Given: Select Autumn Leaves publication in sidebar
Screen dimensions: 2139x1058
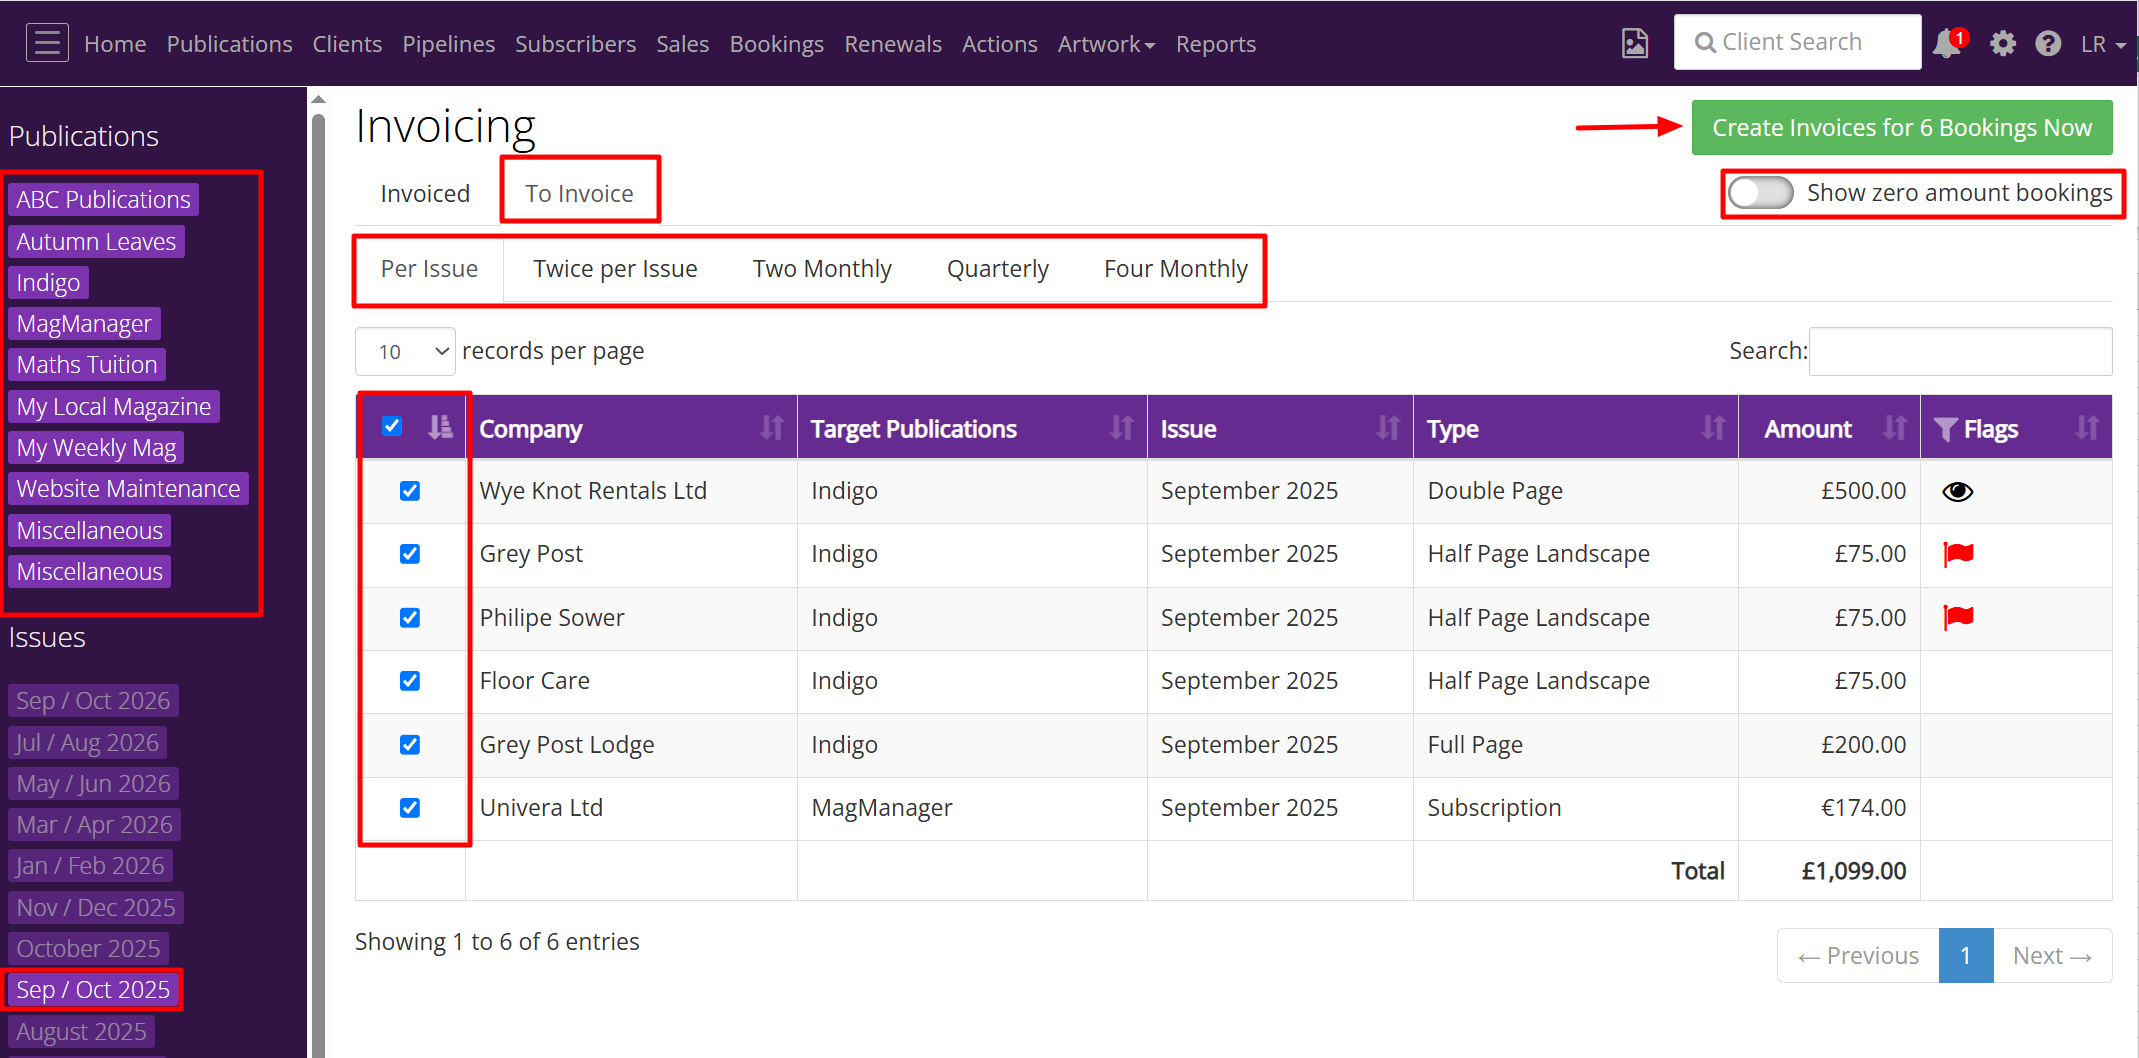Looking at the screenshot, I should pos(96,241).
